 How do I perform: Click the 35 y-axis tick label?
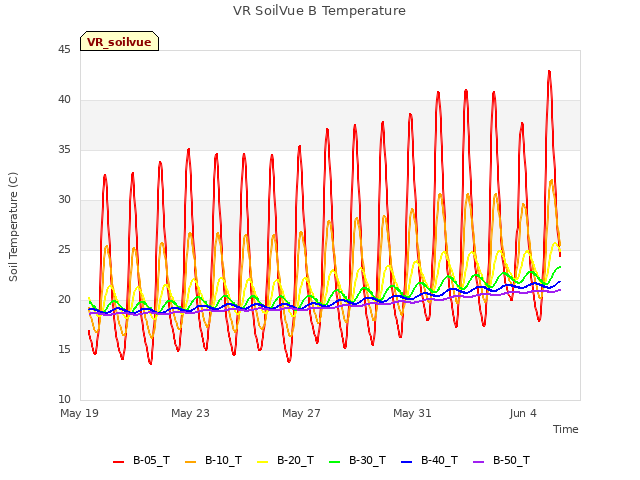point(64,150)
